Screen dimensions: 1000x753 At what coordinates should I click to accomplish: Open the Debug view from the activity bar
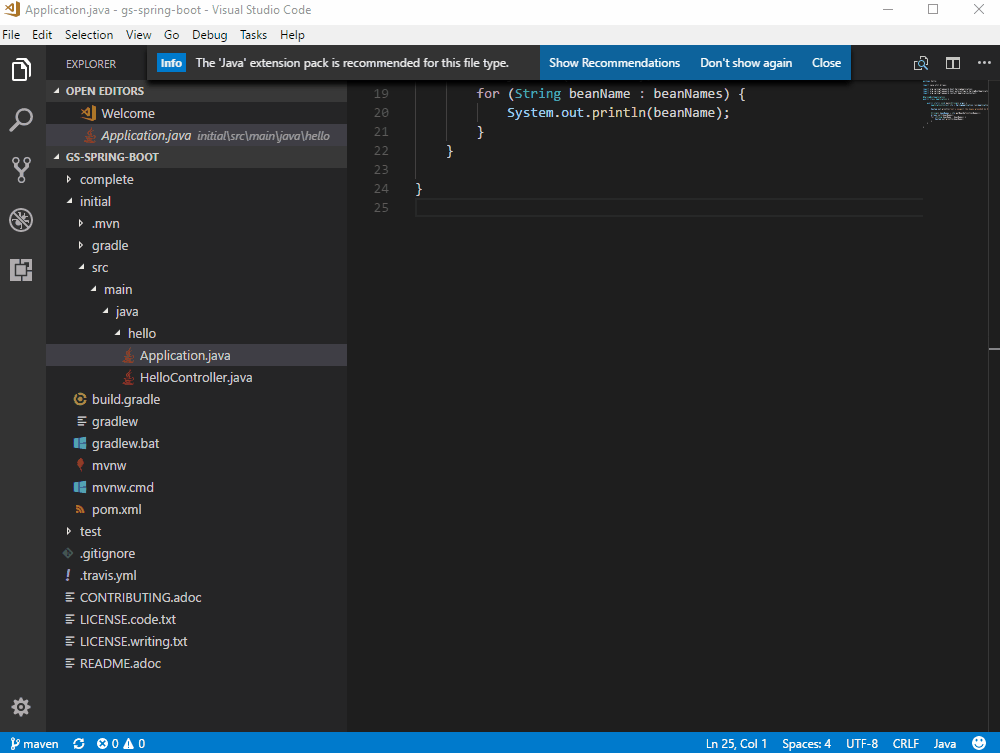(x=21, y=219)
